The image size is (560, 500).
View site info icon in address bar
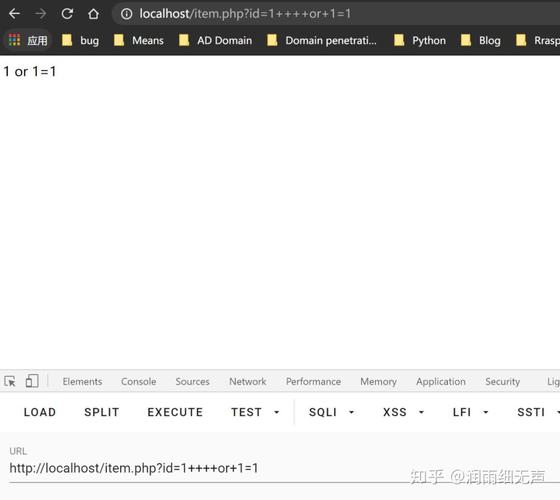[x=126, y=14]
